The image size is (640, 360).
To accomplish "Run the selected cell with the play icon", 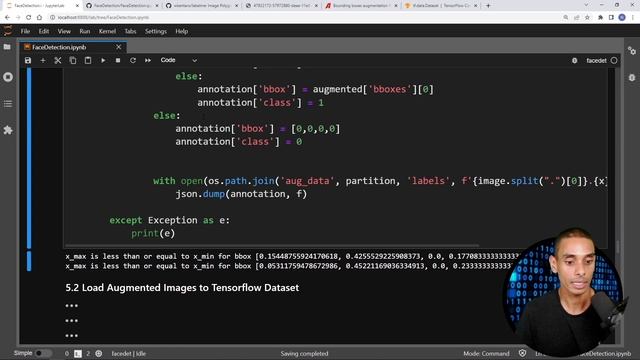I will 103,60.
